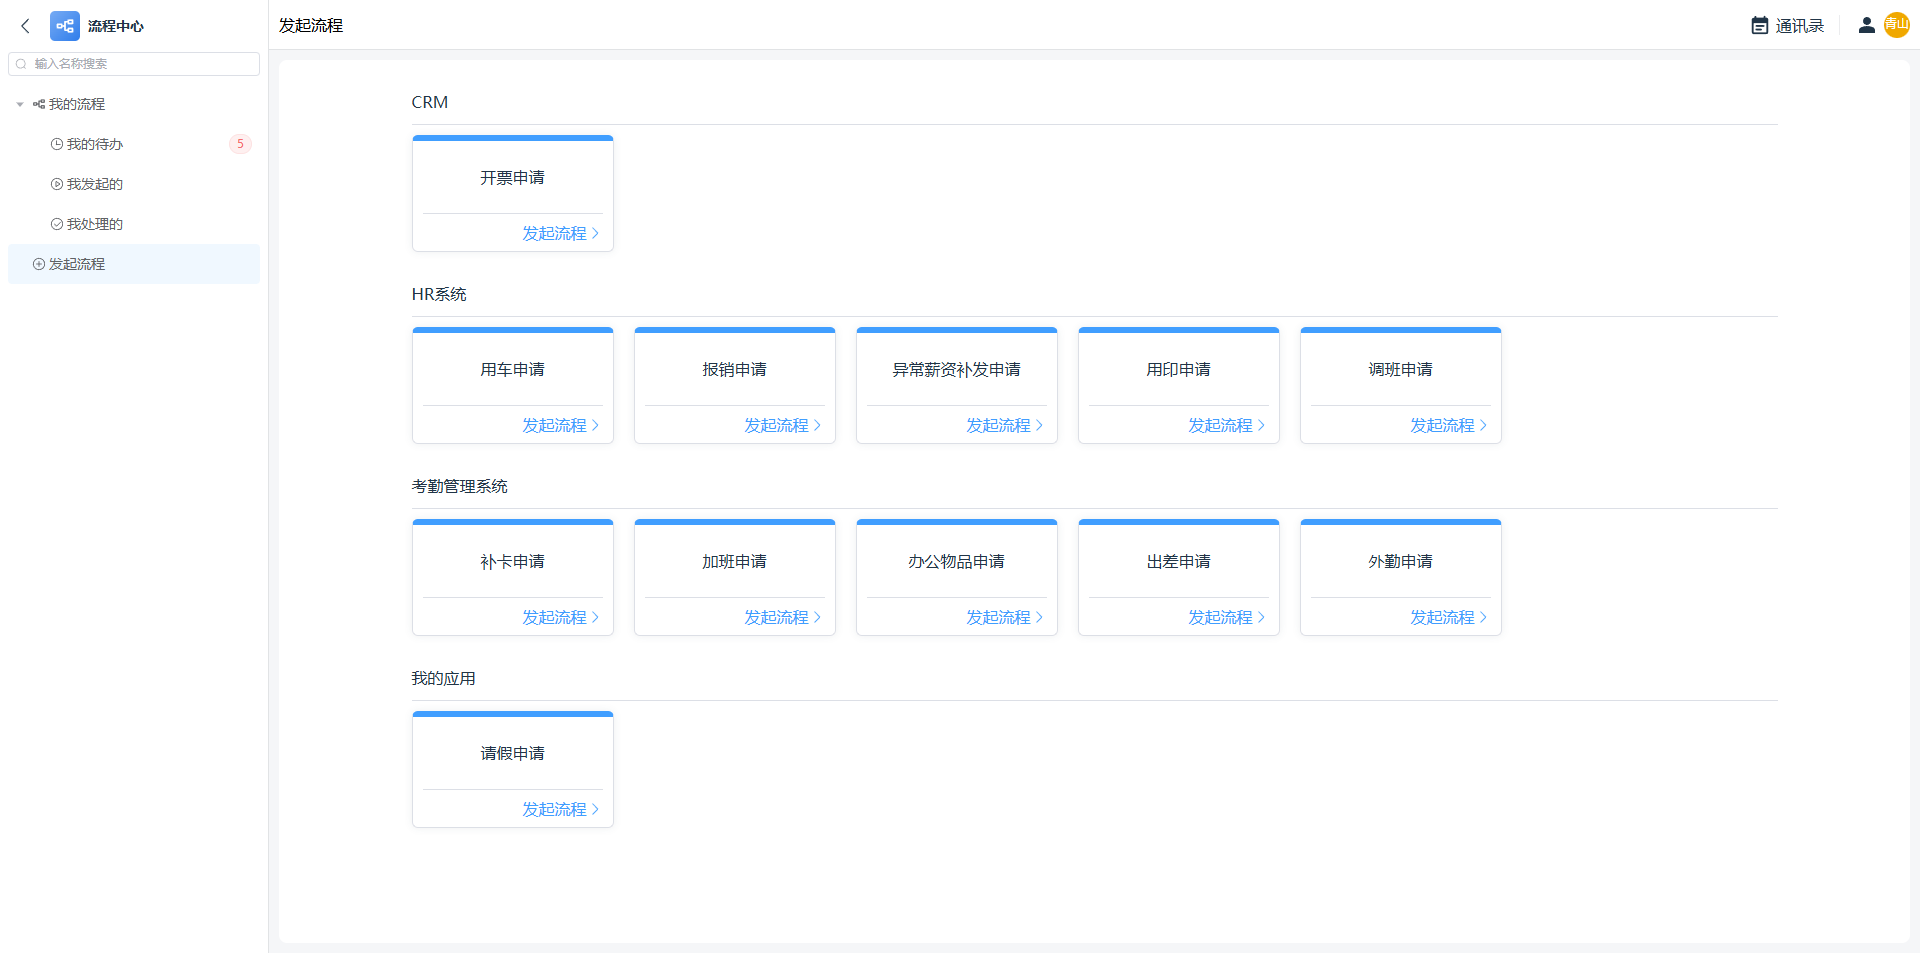The width and height of the screenshot is (1920, 953).
Task: Click the arrow icon on 开票申请 card
Action: 596,233
